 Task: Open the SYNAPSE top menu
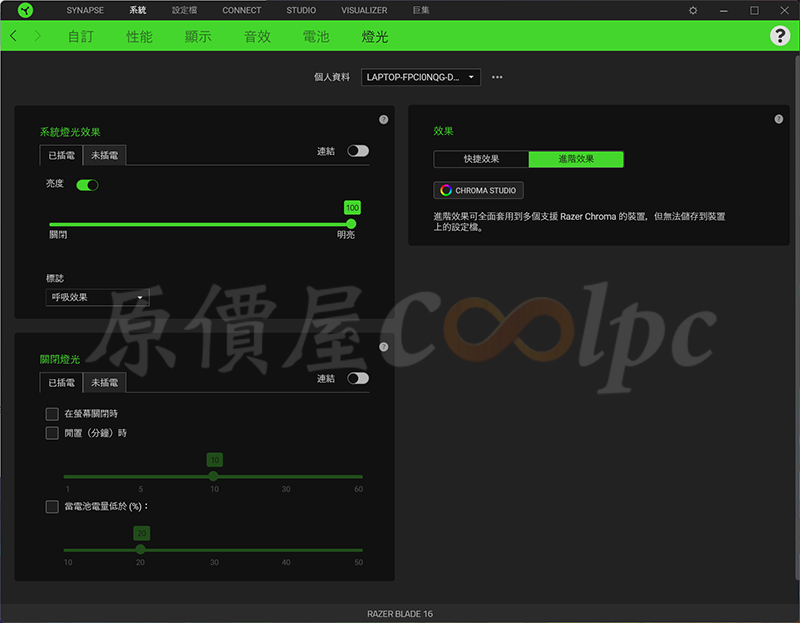coord(85,10)
